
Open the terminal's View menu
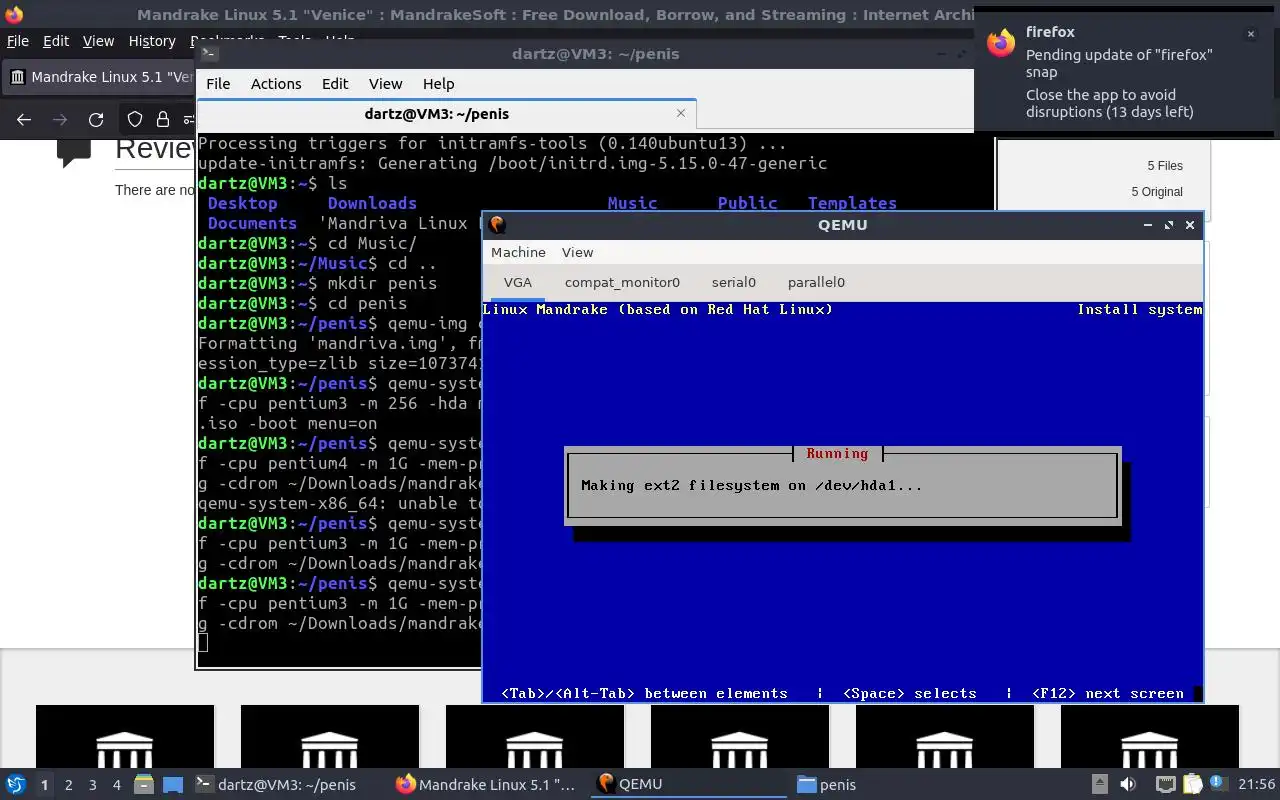click(x=385, y=84)
